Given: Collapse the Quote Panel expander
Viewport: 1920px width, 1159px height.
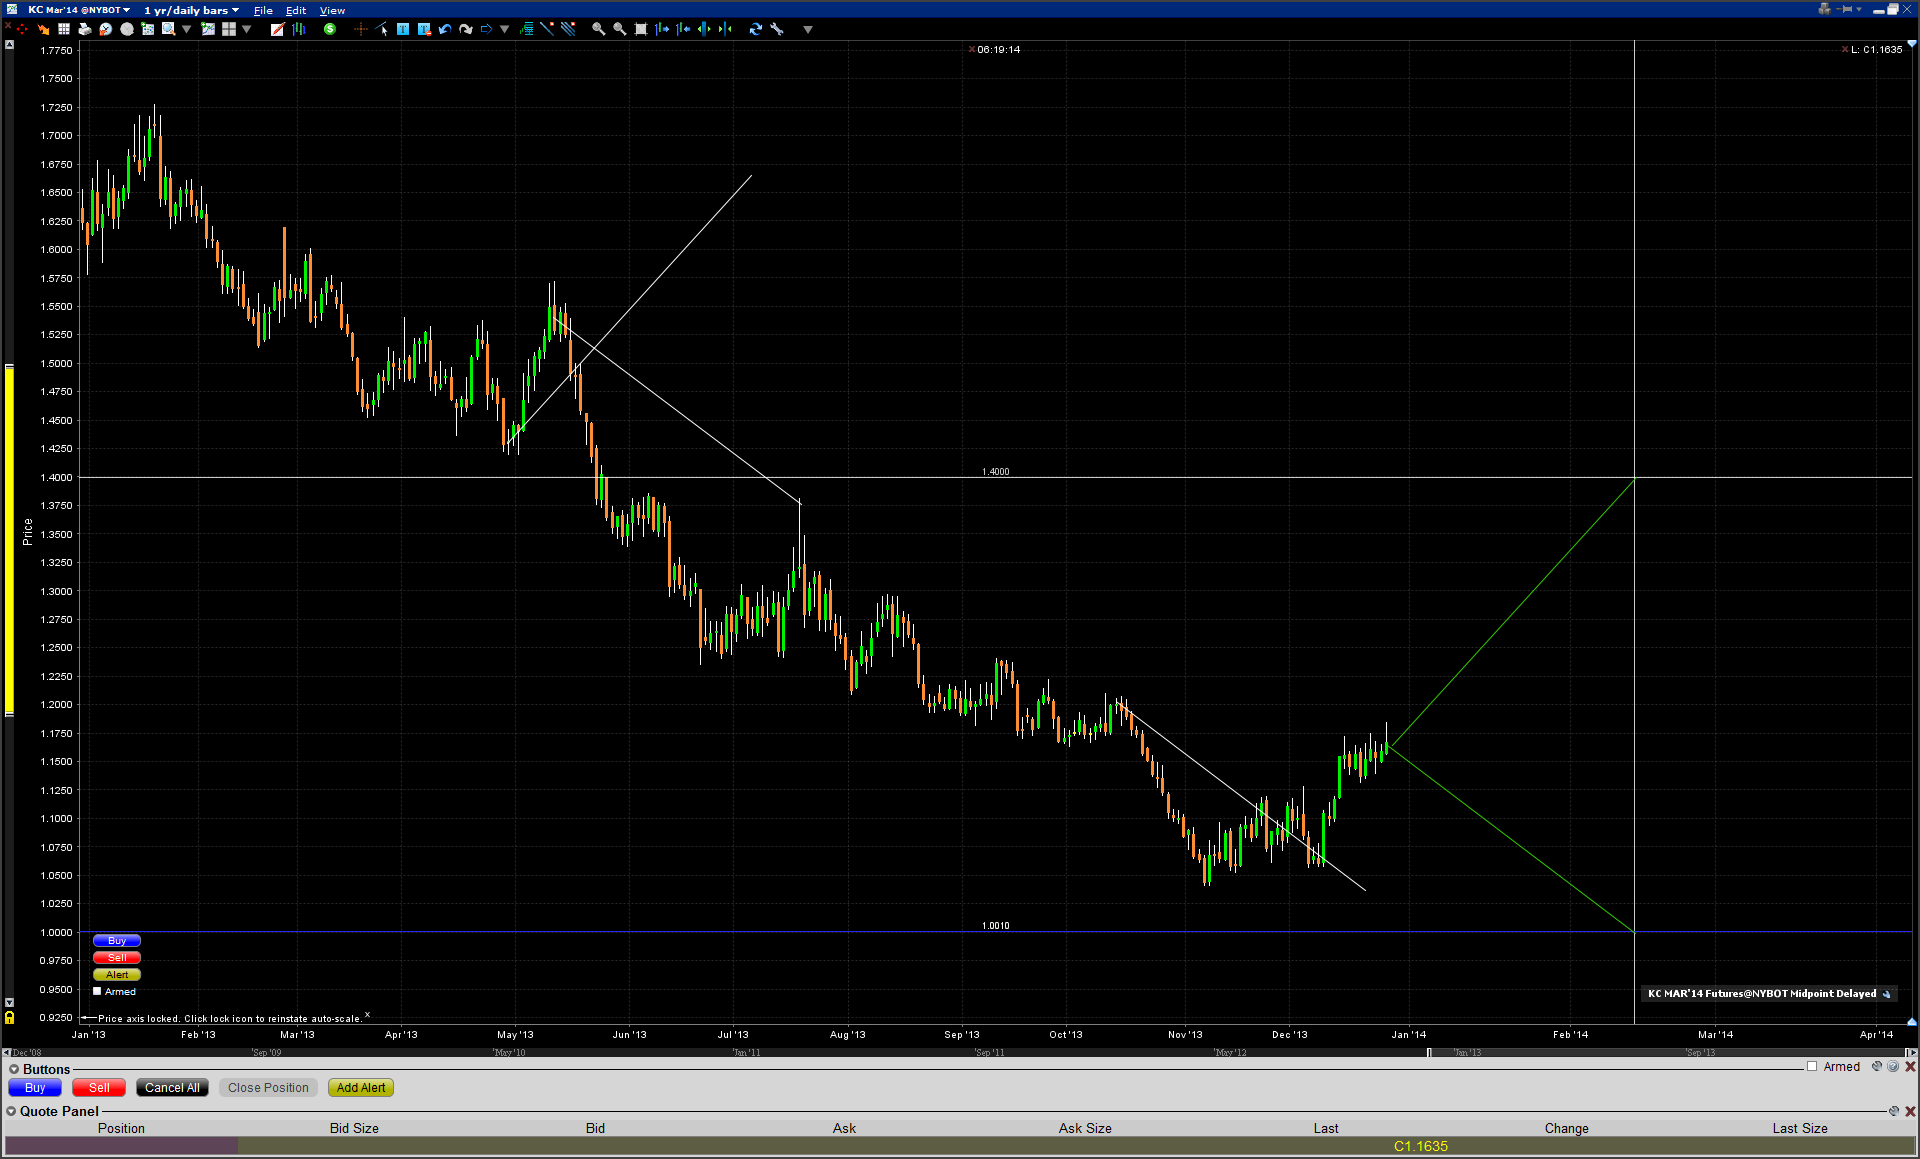Looking at the screenshot, I should tap(11, 1111).
